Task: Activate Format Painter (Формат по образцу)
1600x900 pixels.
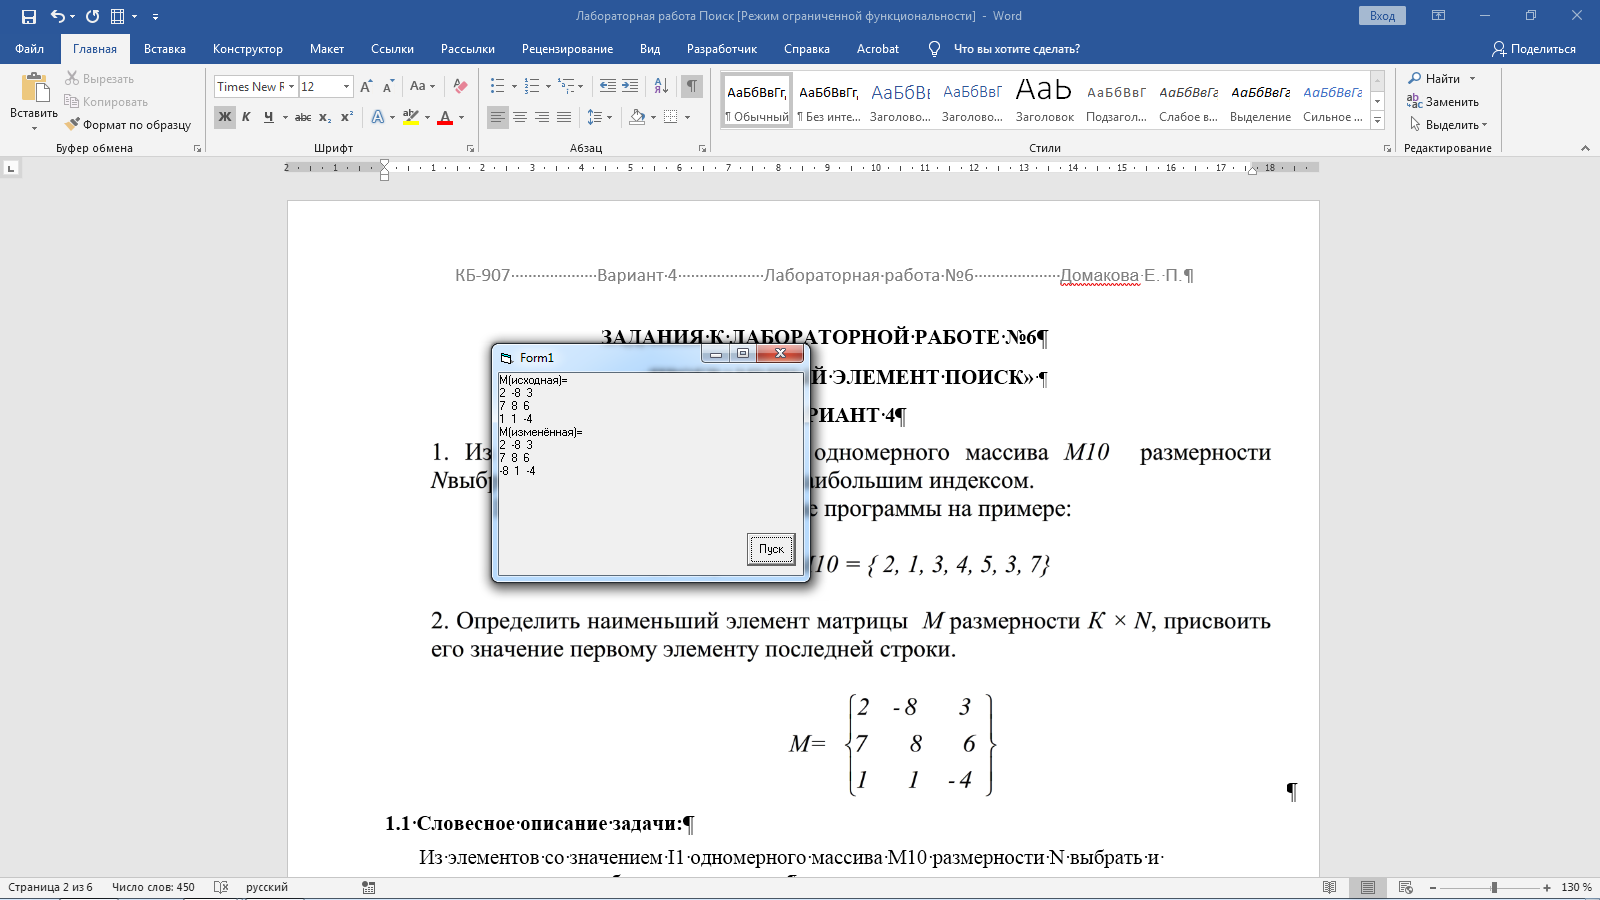Action: pyautogui.click(x=128, y=124)
